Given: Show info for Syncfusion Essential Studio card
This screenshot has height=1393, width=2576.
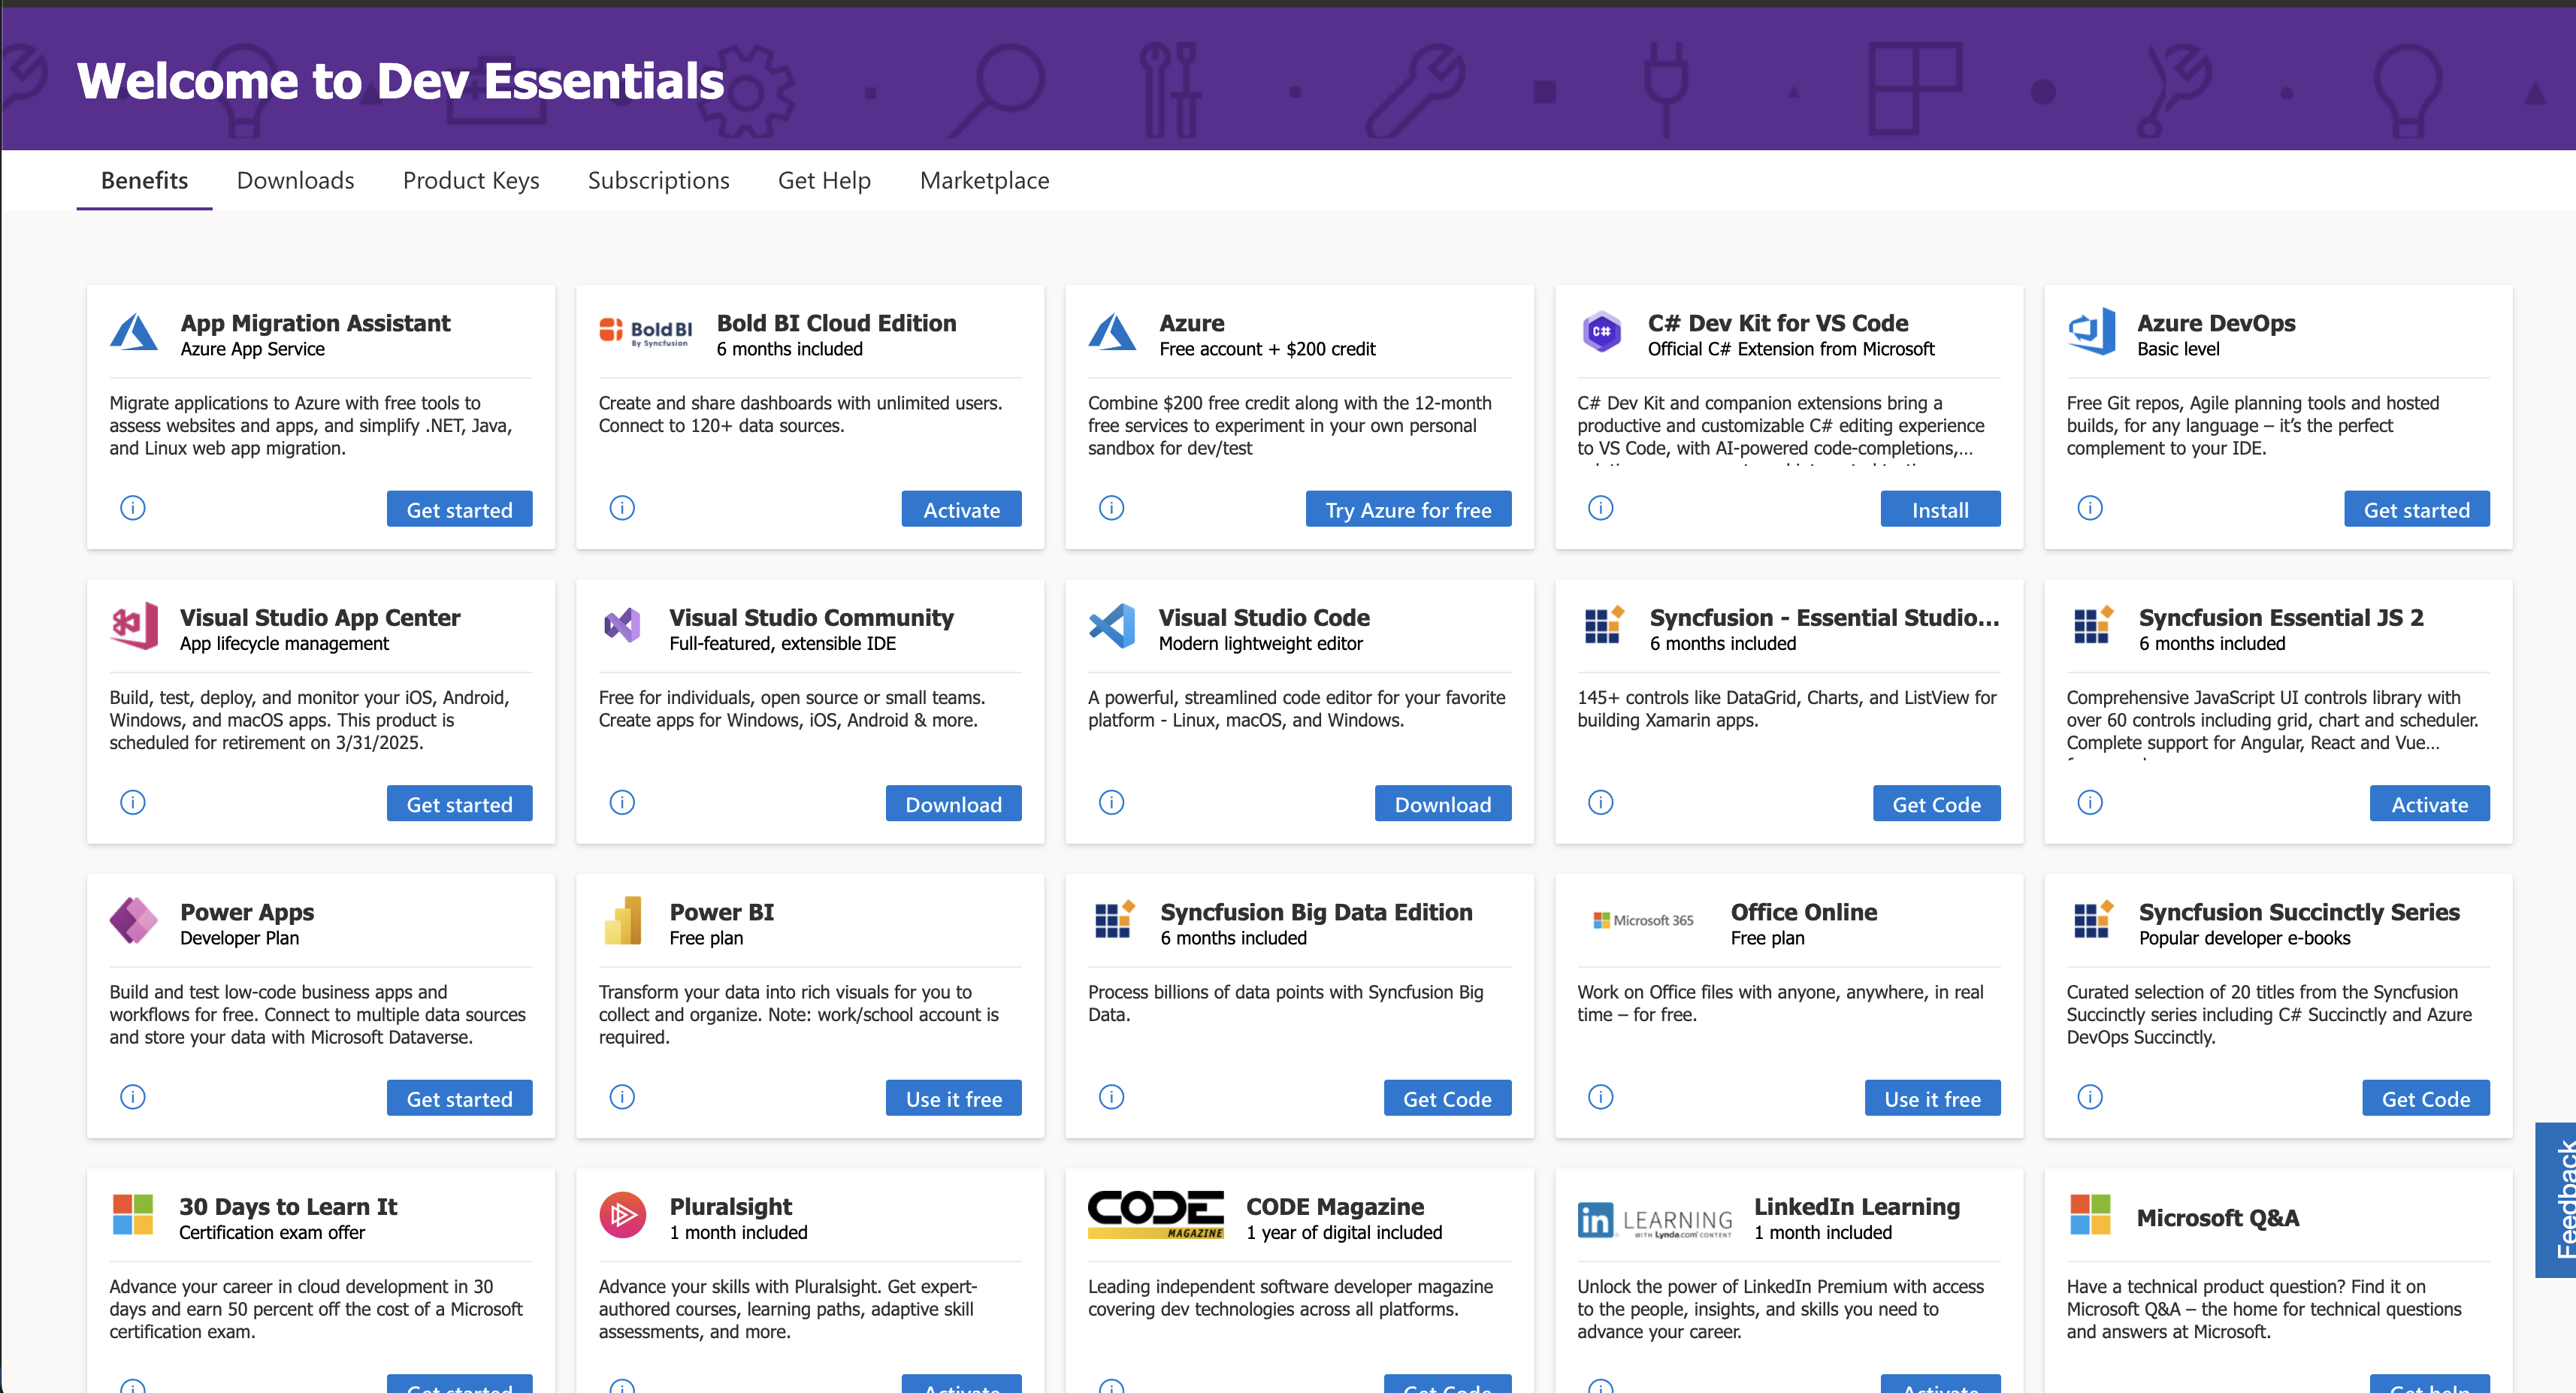Looking at the screenshot, I should 1601,803.
